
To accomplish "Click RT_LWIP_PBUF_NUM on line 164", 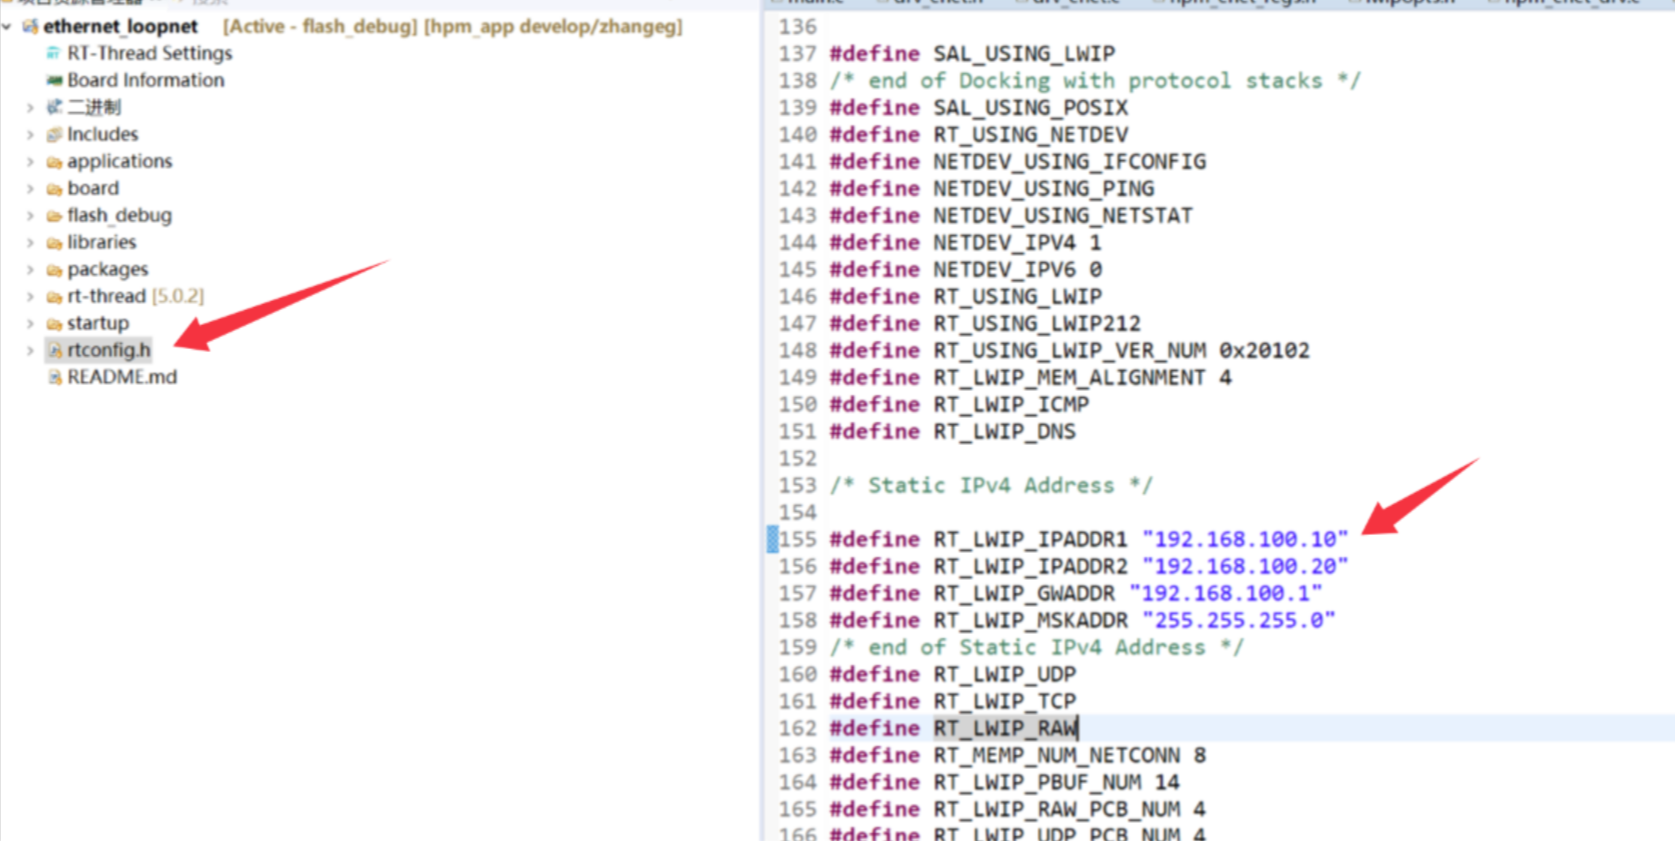I will [1037, 782].
